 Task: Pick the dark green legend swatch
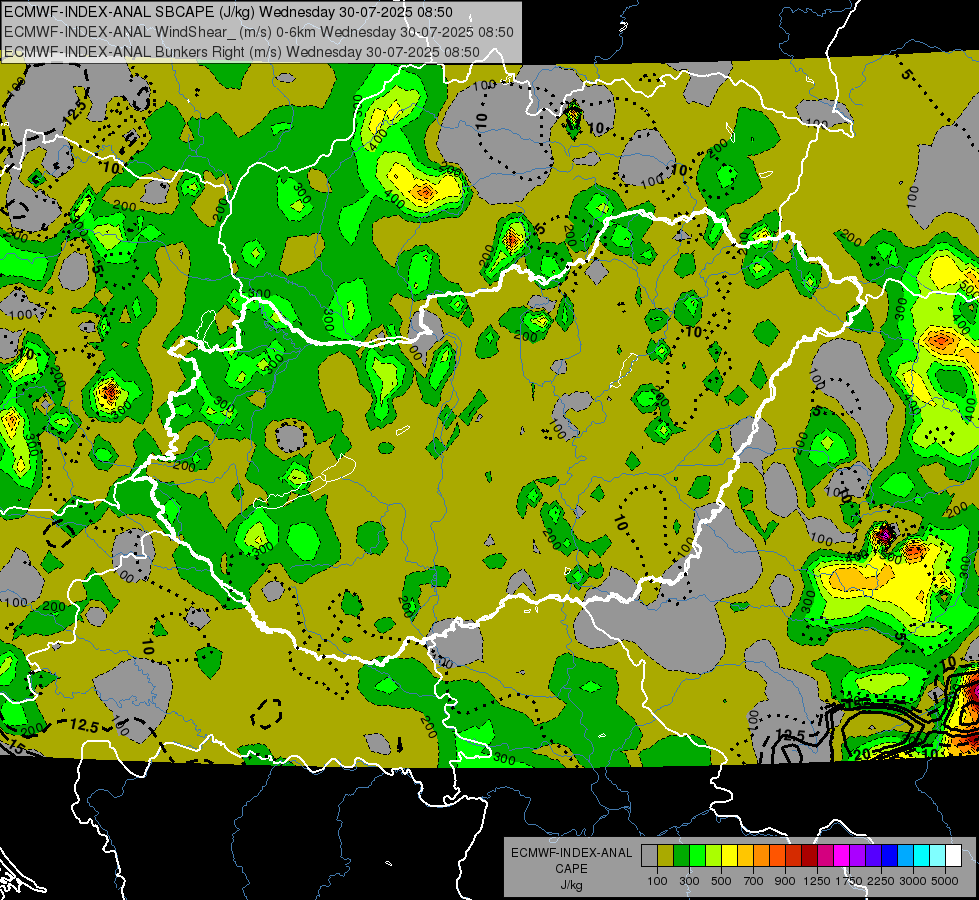coord(681,856)
